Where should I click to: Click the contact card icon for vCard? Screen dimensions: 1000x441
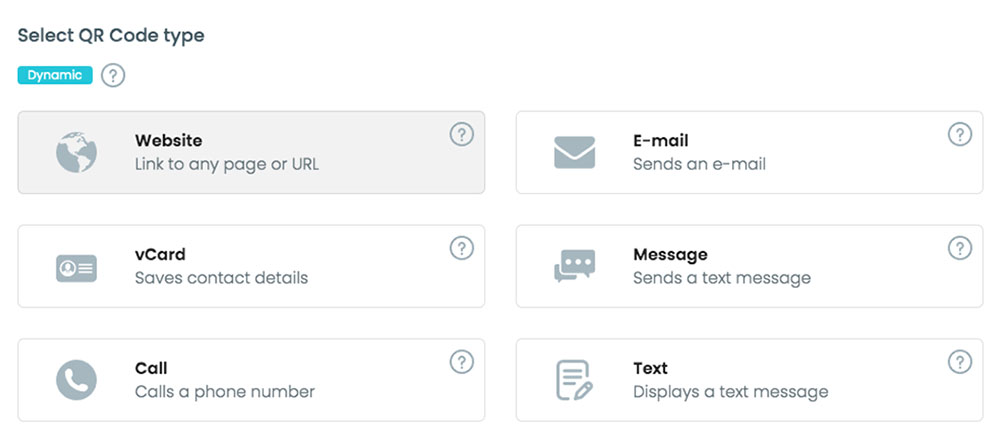[x=77, y=268]
